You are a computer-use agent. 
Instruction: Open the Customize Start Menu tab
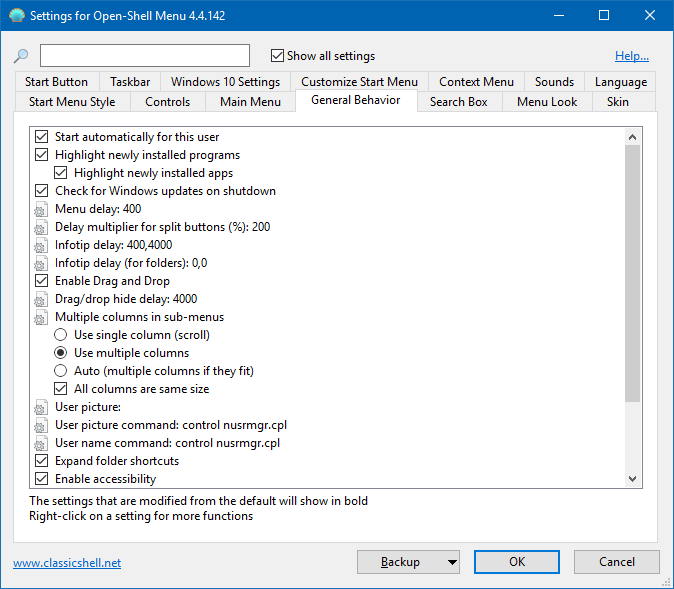(x=359, y=82)
